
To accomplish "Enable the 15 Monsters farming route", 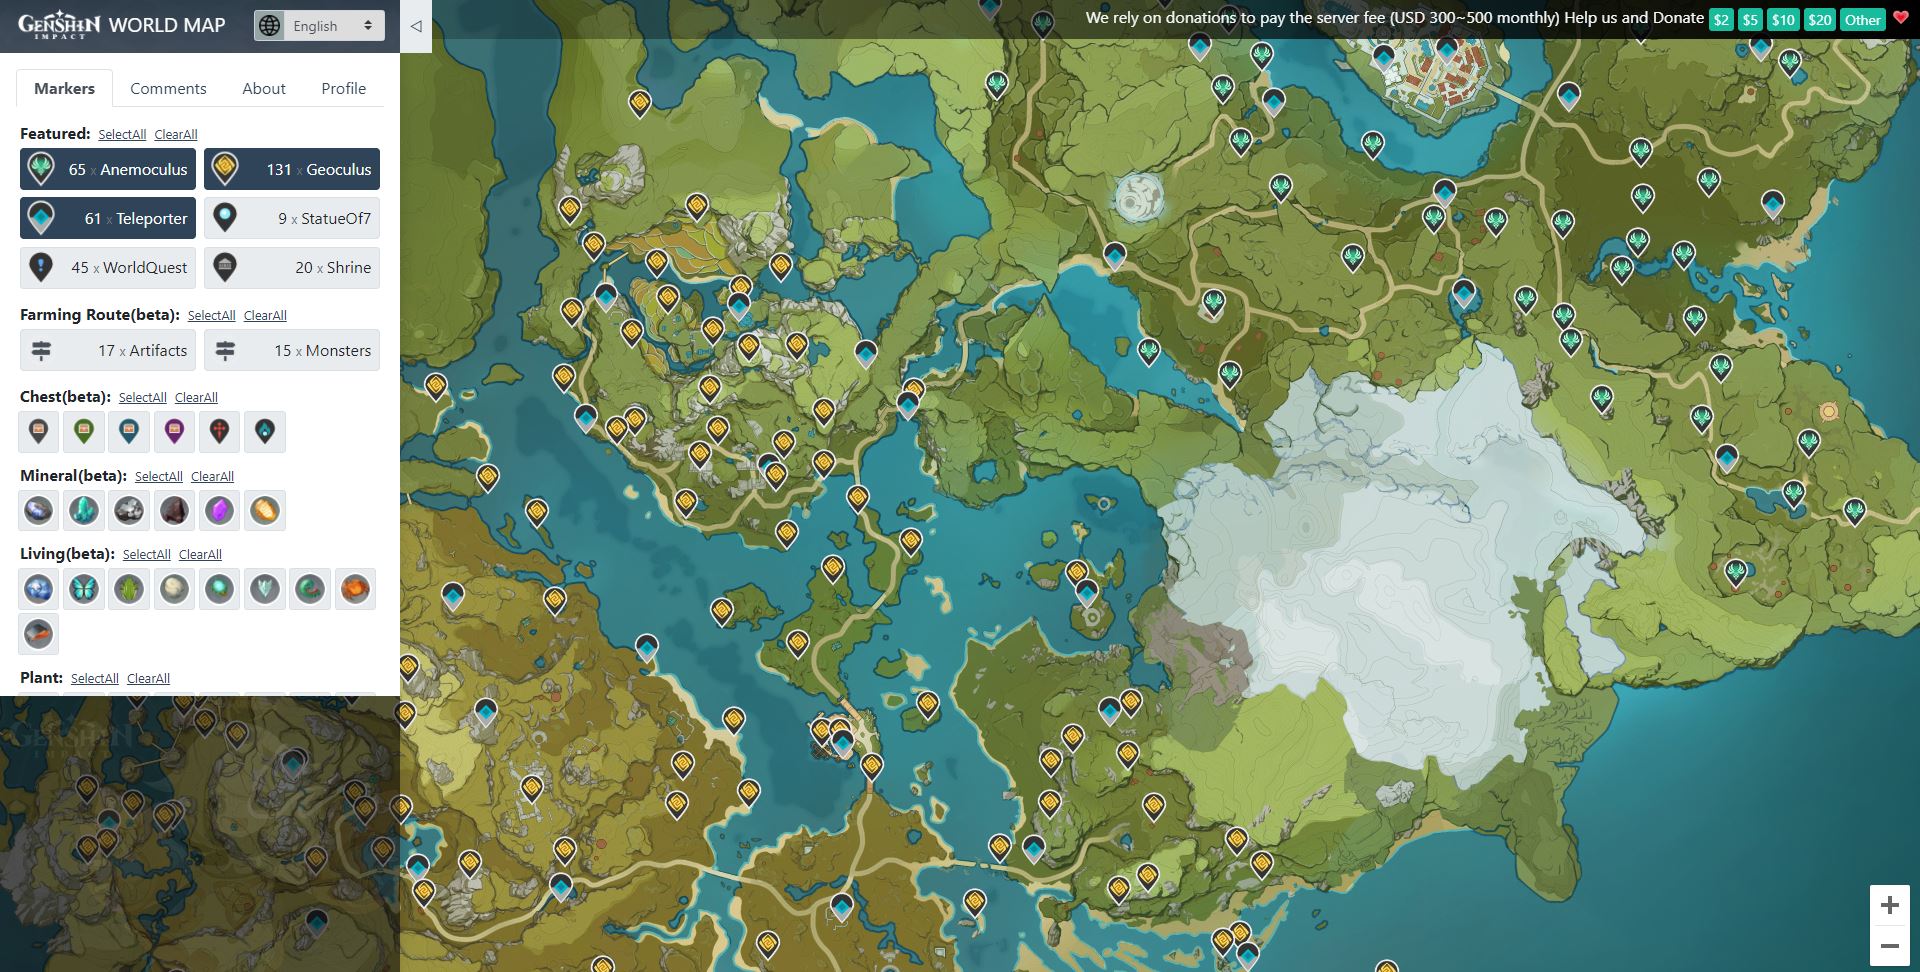I will coord(292,351).
